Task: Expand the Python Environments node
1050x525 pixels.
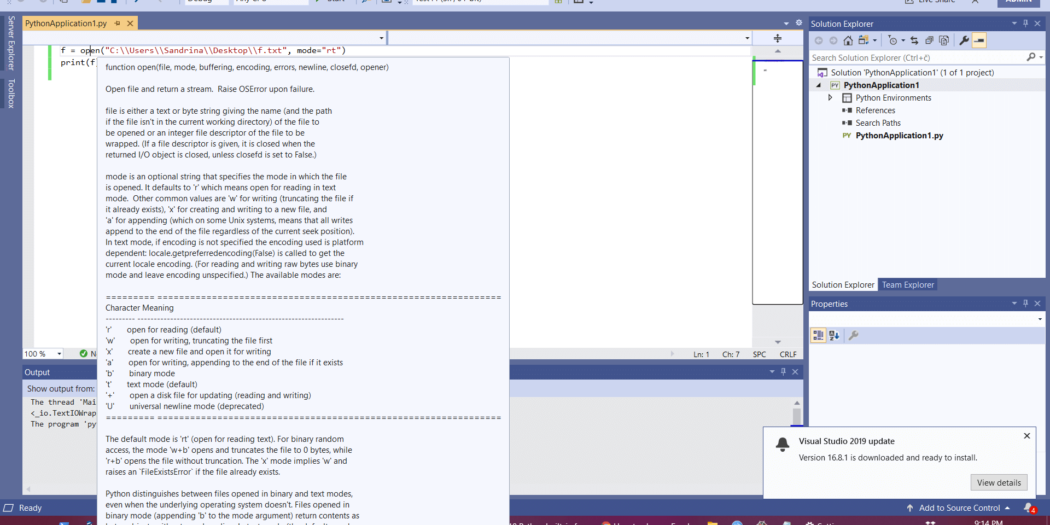Action: pos(830,98)
